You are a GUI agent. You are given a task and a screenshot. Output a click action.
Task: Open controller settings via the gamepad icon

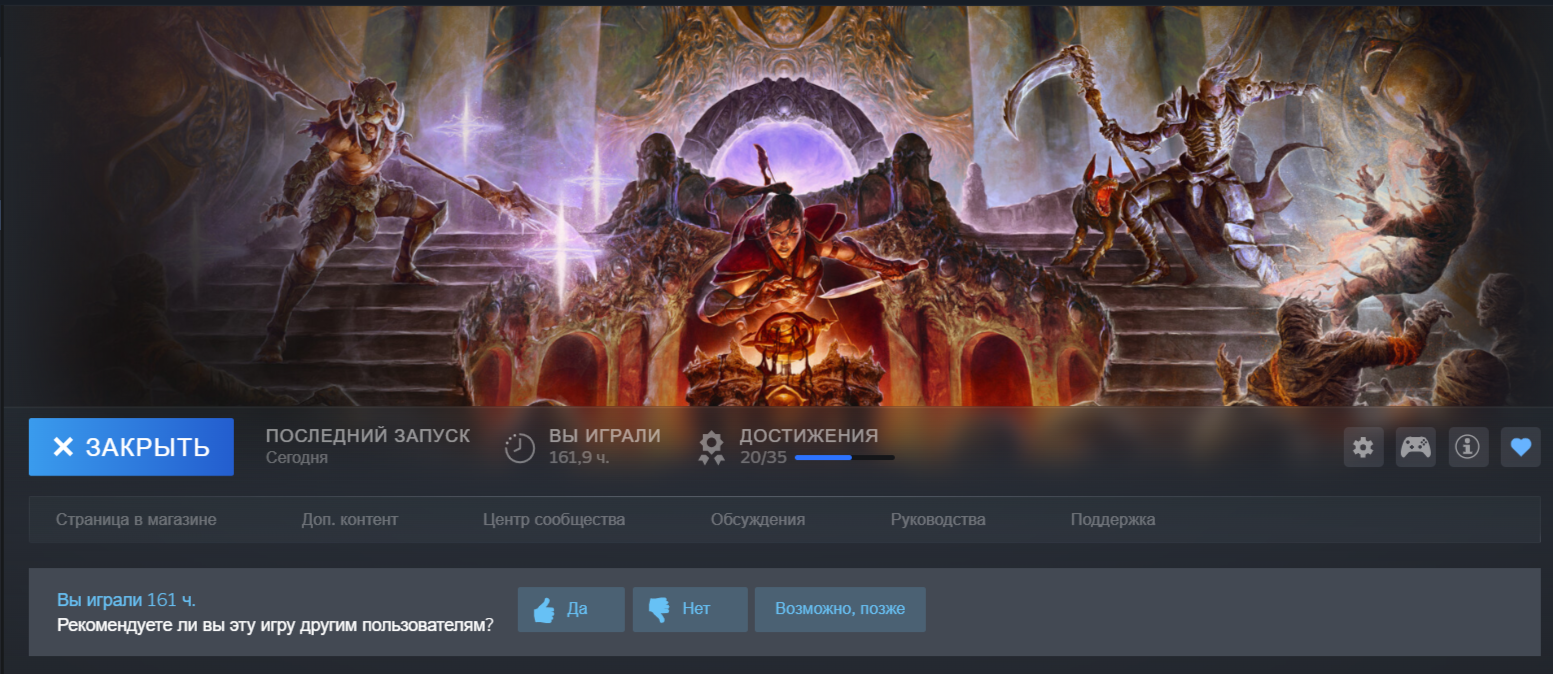(1415, 447)
